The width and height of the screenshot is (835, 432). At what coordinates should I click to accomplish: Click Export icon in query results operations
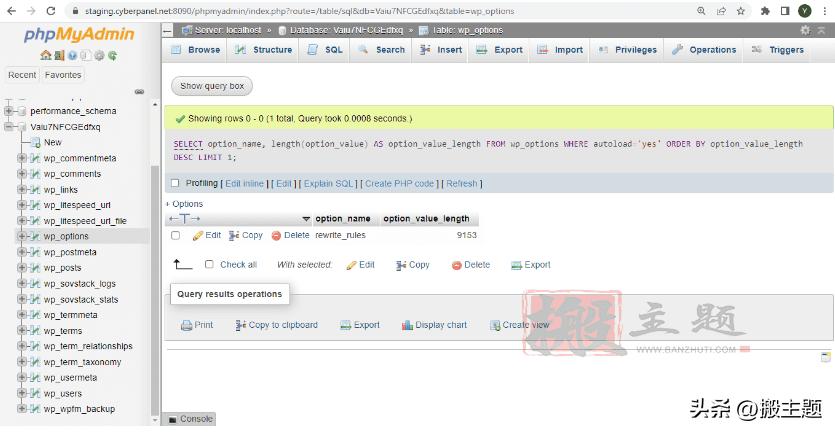346,325
